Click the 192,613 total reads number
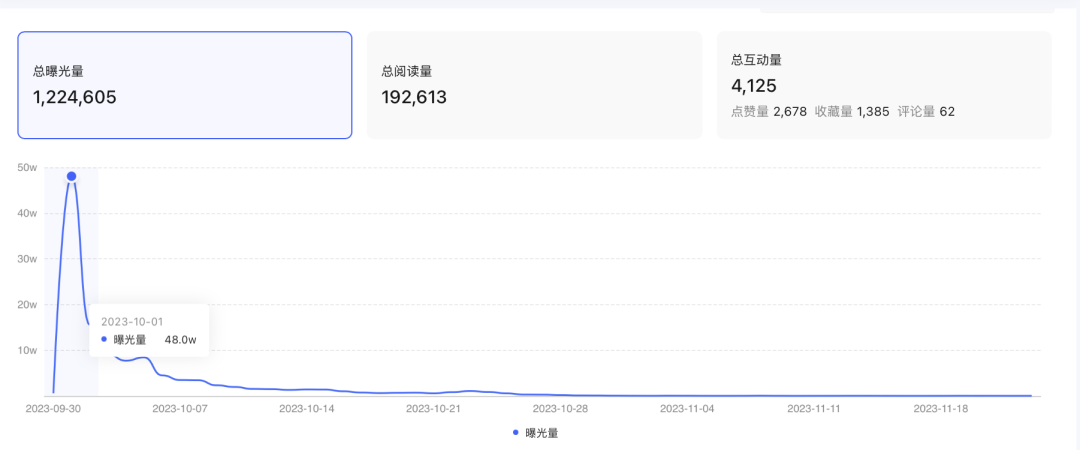Image resolution: width=1080 pixels, height=450 pixels. point(414,97)
